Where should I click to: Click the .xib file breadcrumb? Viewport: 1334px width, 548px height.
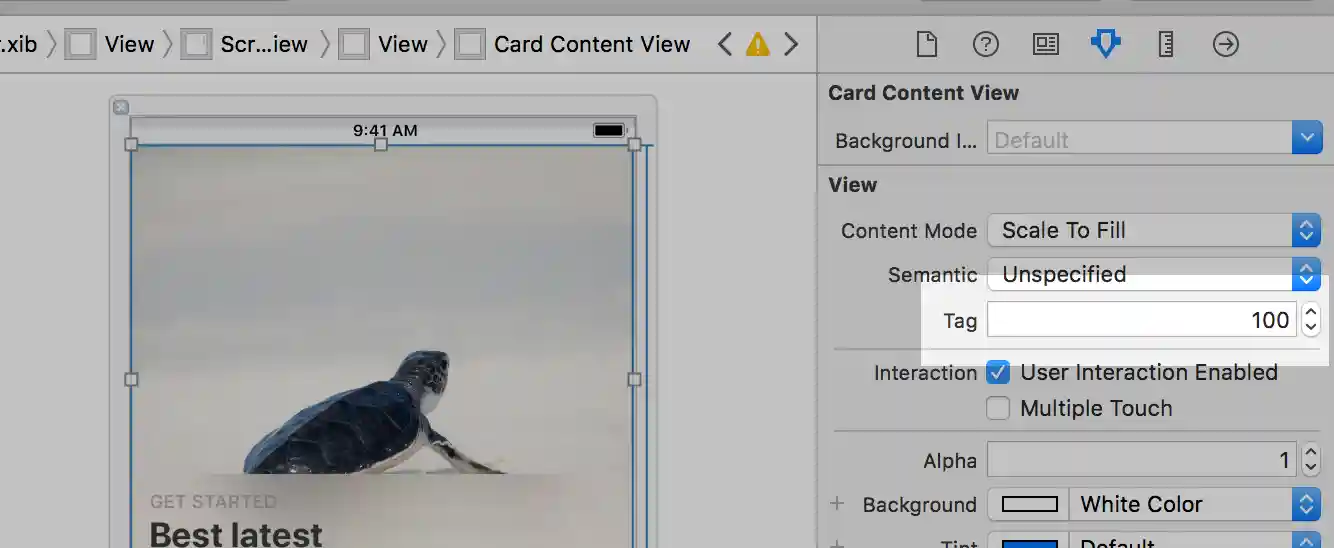(x=18, y=44)
